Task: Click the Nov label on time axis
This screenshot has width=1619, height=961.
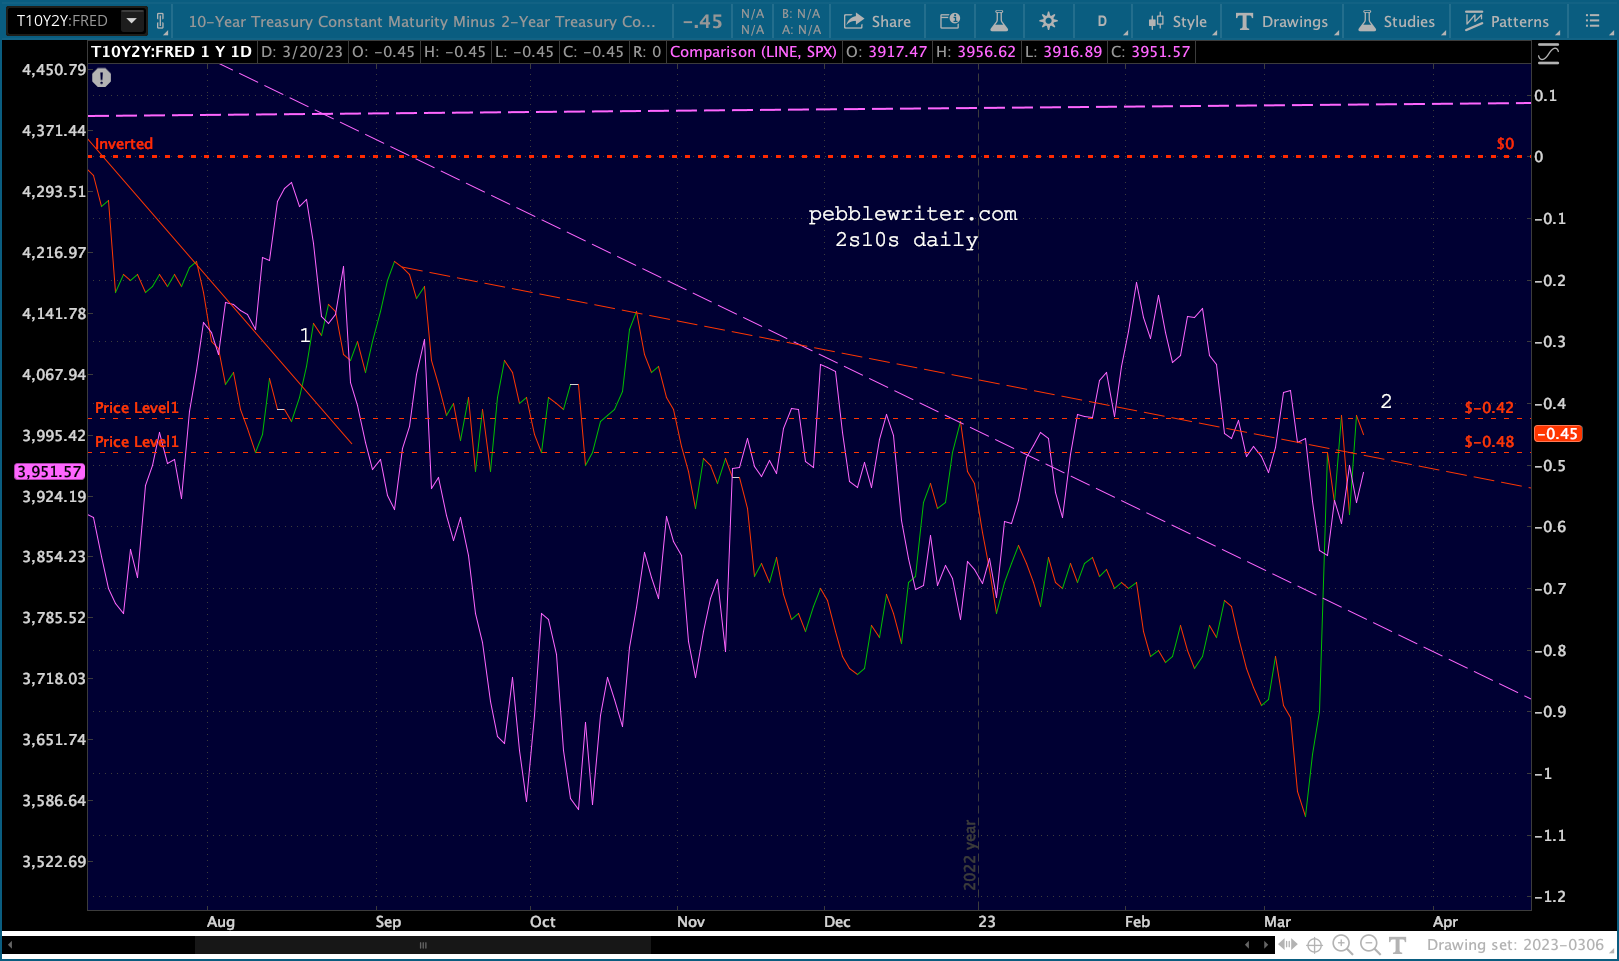Action: (691, 922)
